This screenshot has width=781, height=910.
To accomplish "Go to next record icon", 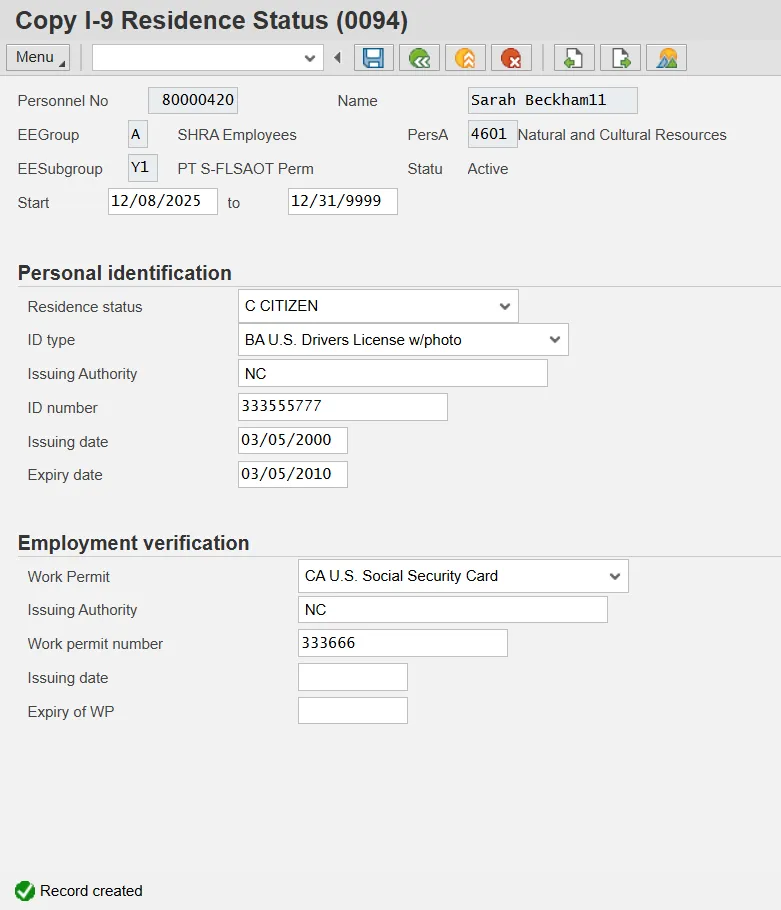I will [620, 58].
